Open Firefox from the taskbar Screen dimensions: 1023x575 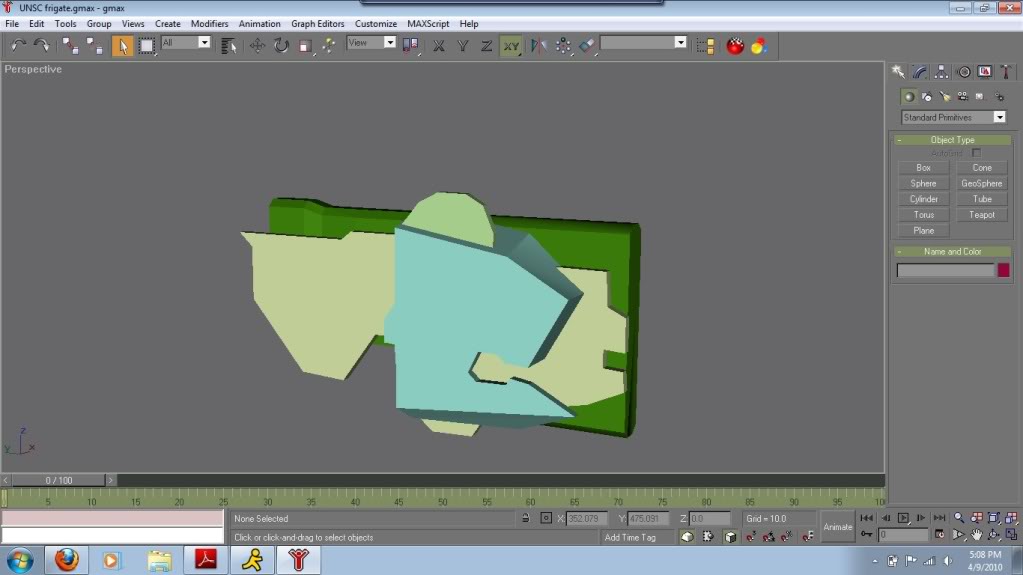pyautogui.click(x=67, y=560)
